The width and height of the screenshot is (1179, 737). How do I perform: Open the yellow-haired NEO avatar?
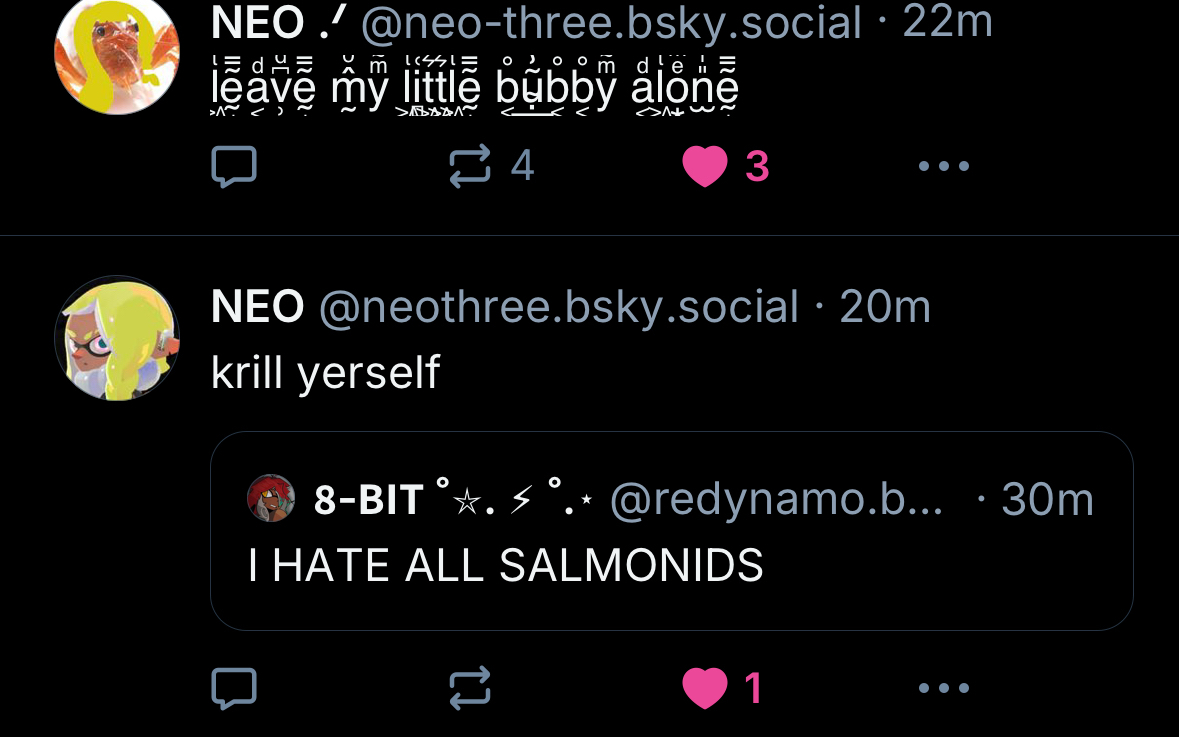coord(117,338)
